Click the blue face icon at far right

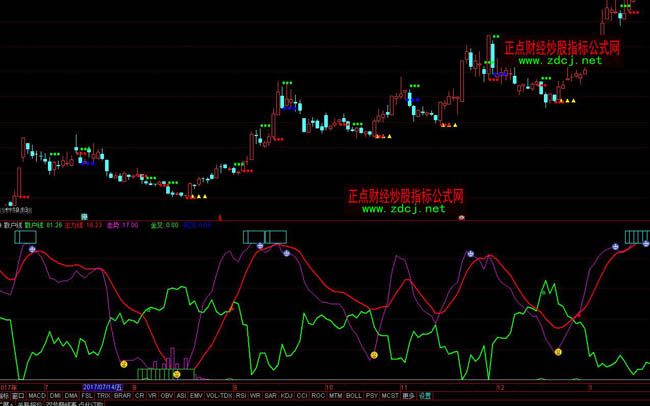tap(614, 245)
